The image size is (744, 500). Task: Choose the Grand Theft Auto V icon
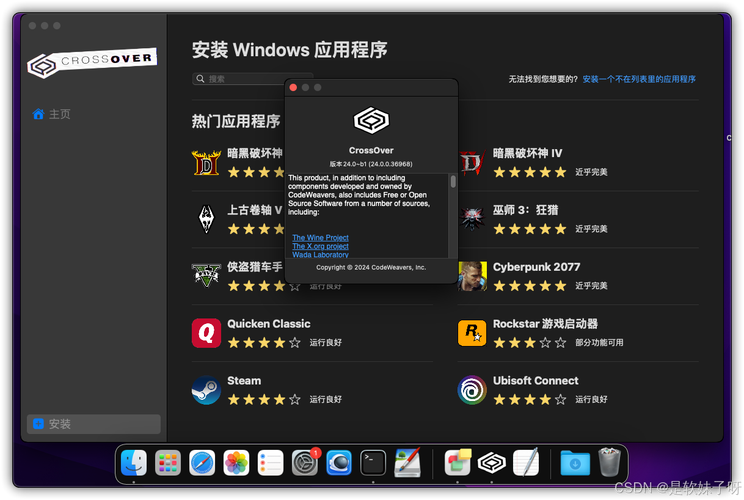click(206, 276)
